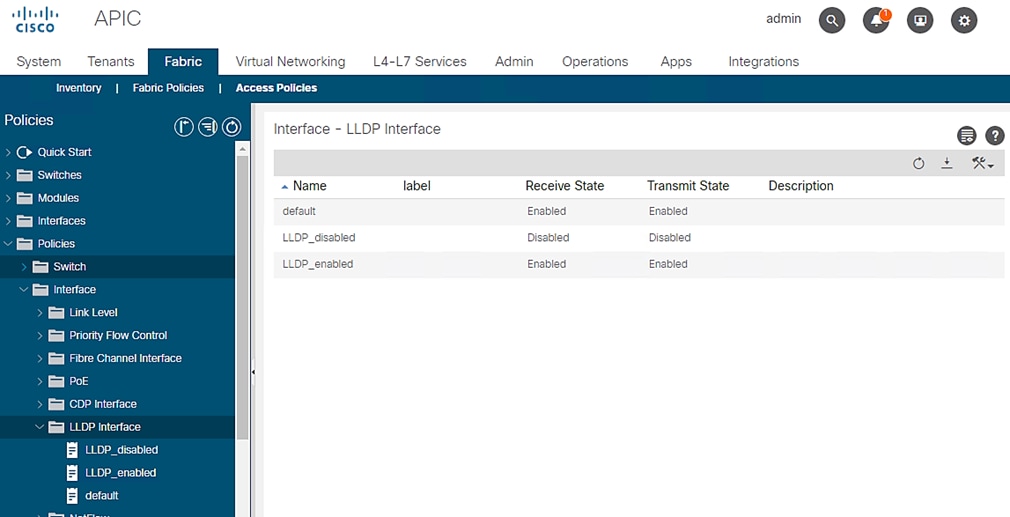Click the refresh icon in Policies panel
Image resolution: width=1010 pixels, height=517 pixels.
[x=232, y=127]
